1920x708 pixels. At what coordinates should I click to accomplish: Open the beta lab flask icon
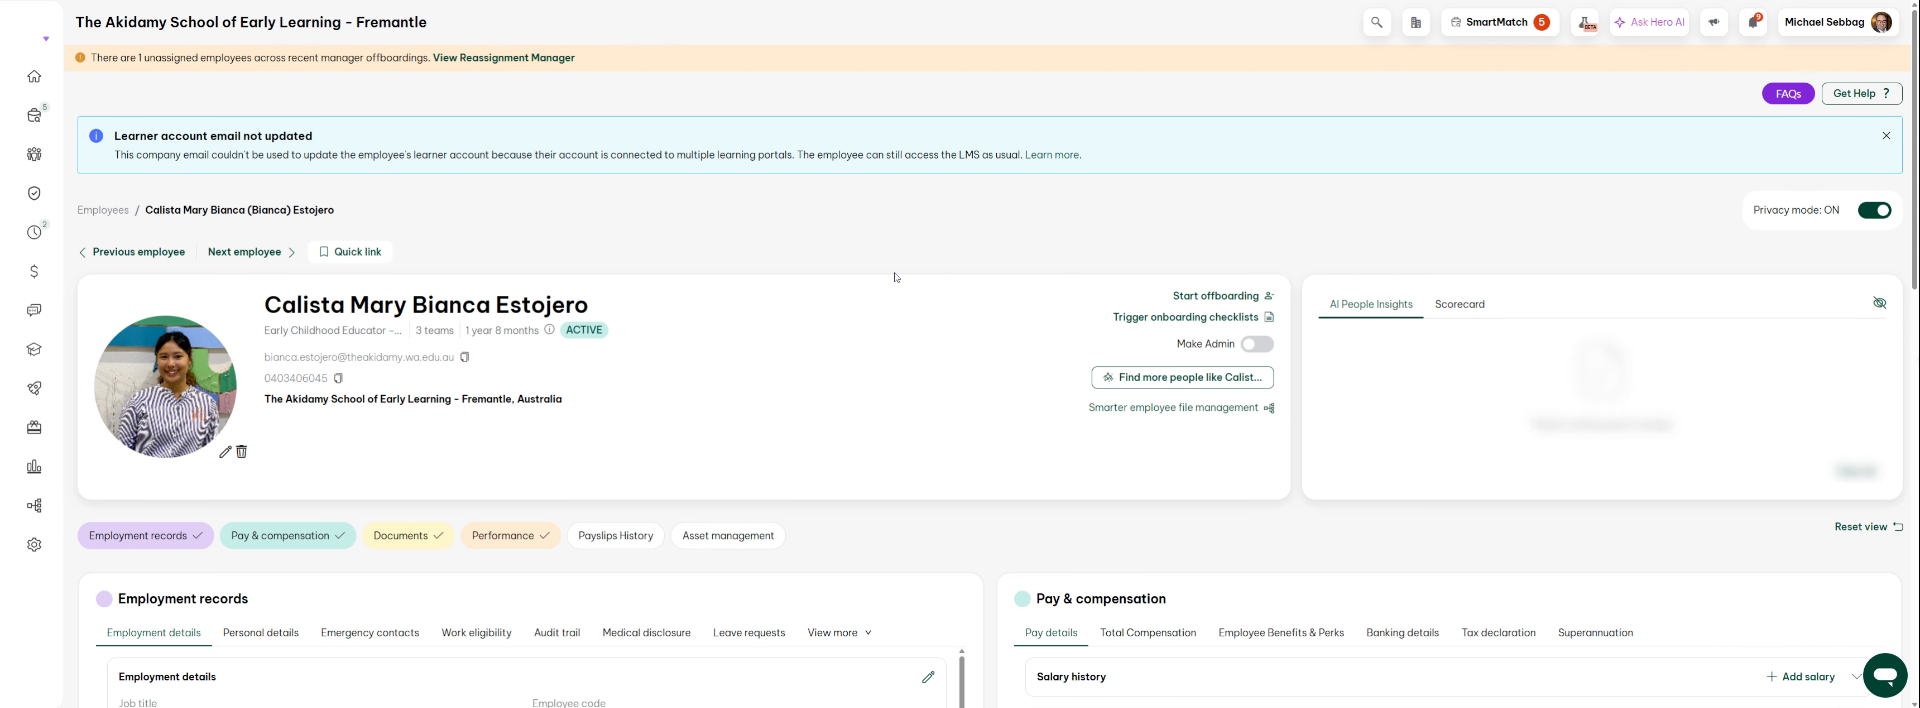(1587, 22)
